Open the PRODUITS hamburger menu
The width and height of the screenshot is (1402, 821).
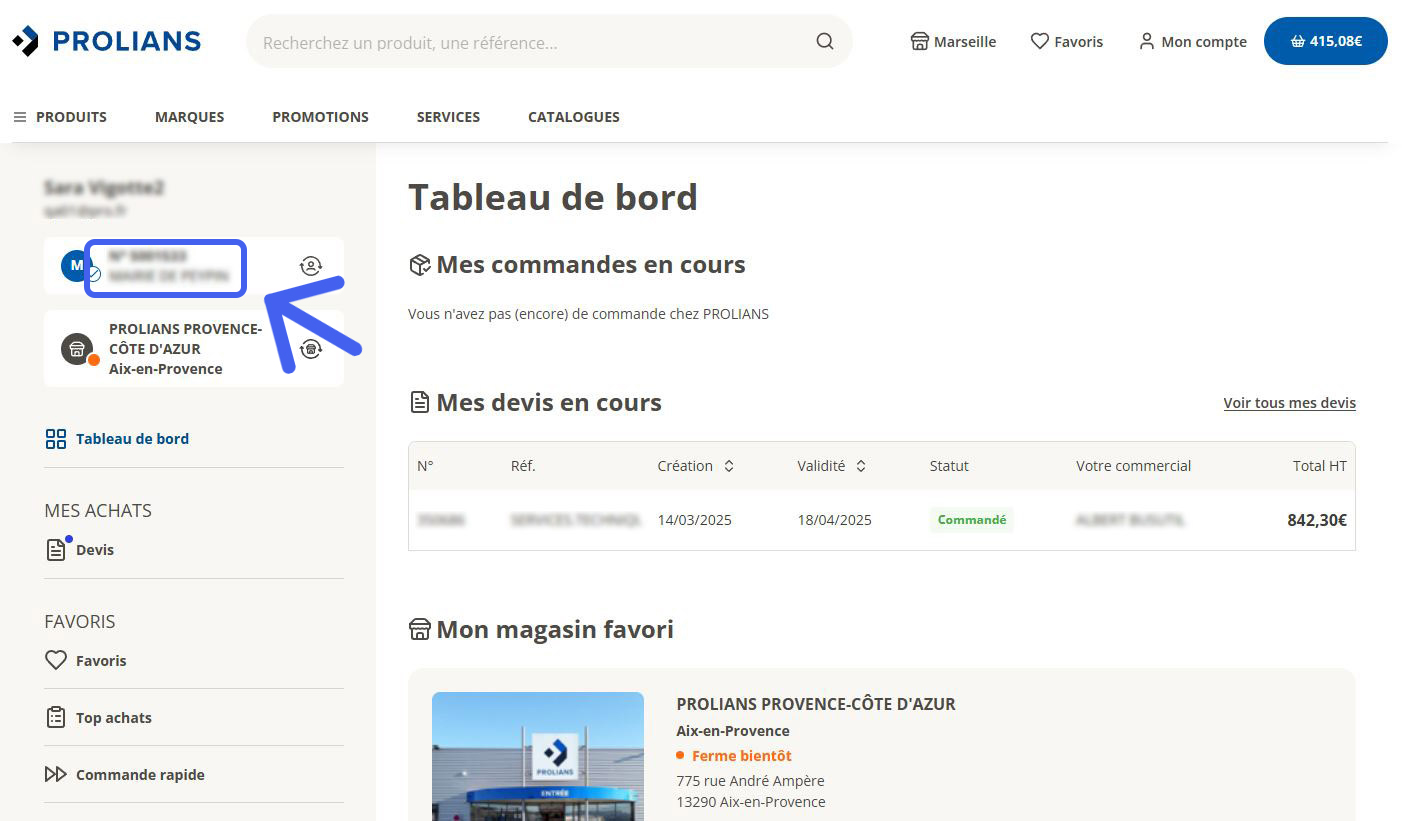point(60,117)
